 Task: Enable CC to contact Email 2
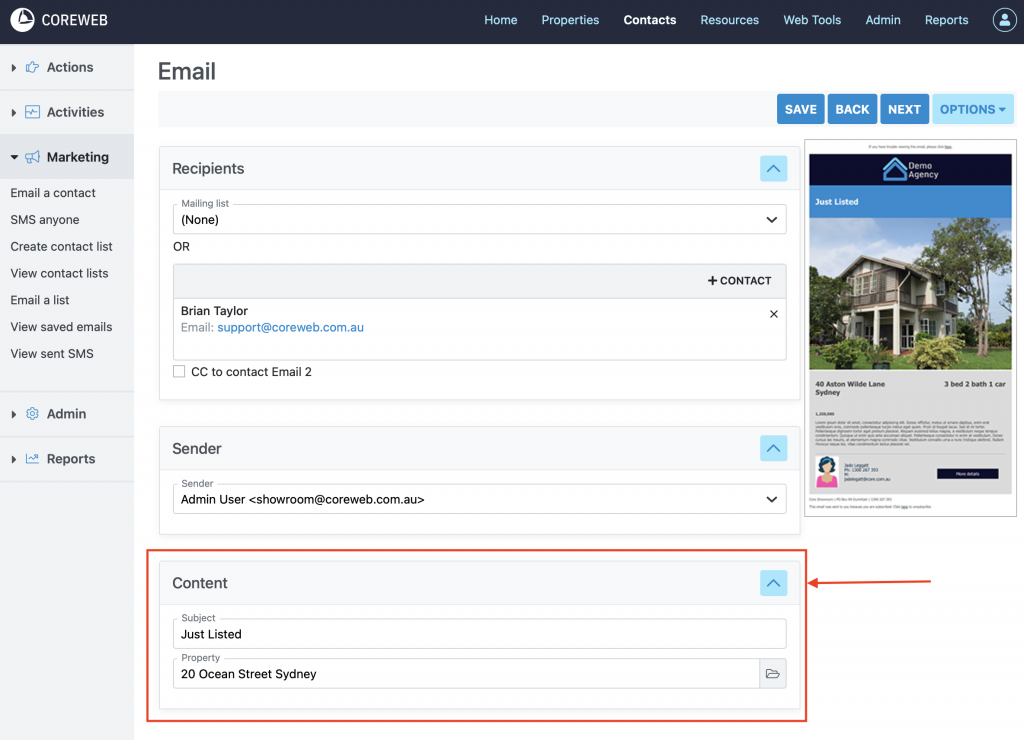pos(179,372)
